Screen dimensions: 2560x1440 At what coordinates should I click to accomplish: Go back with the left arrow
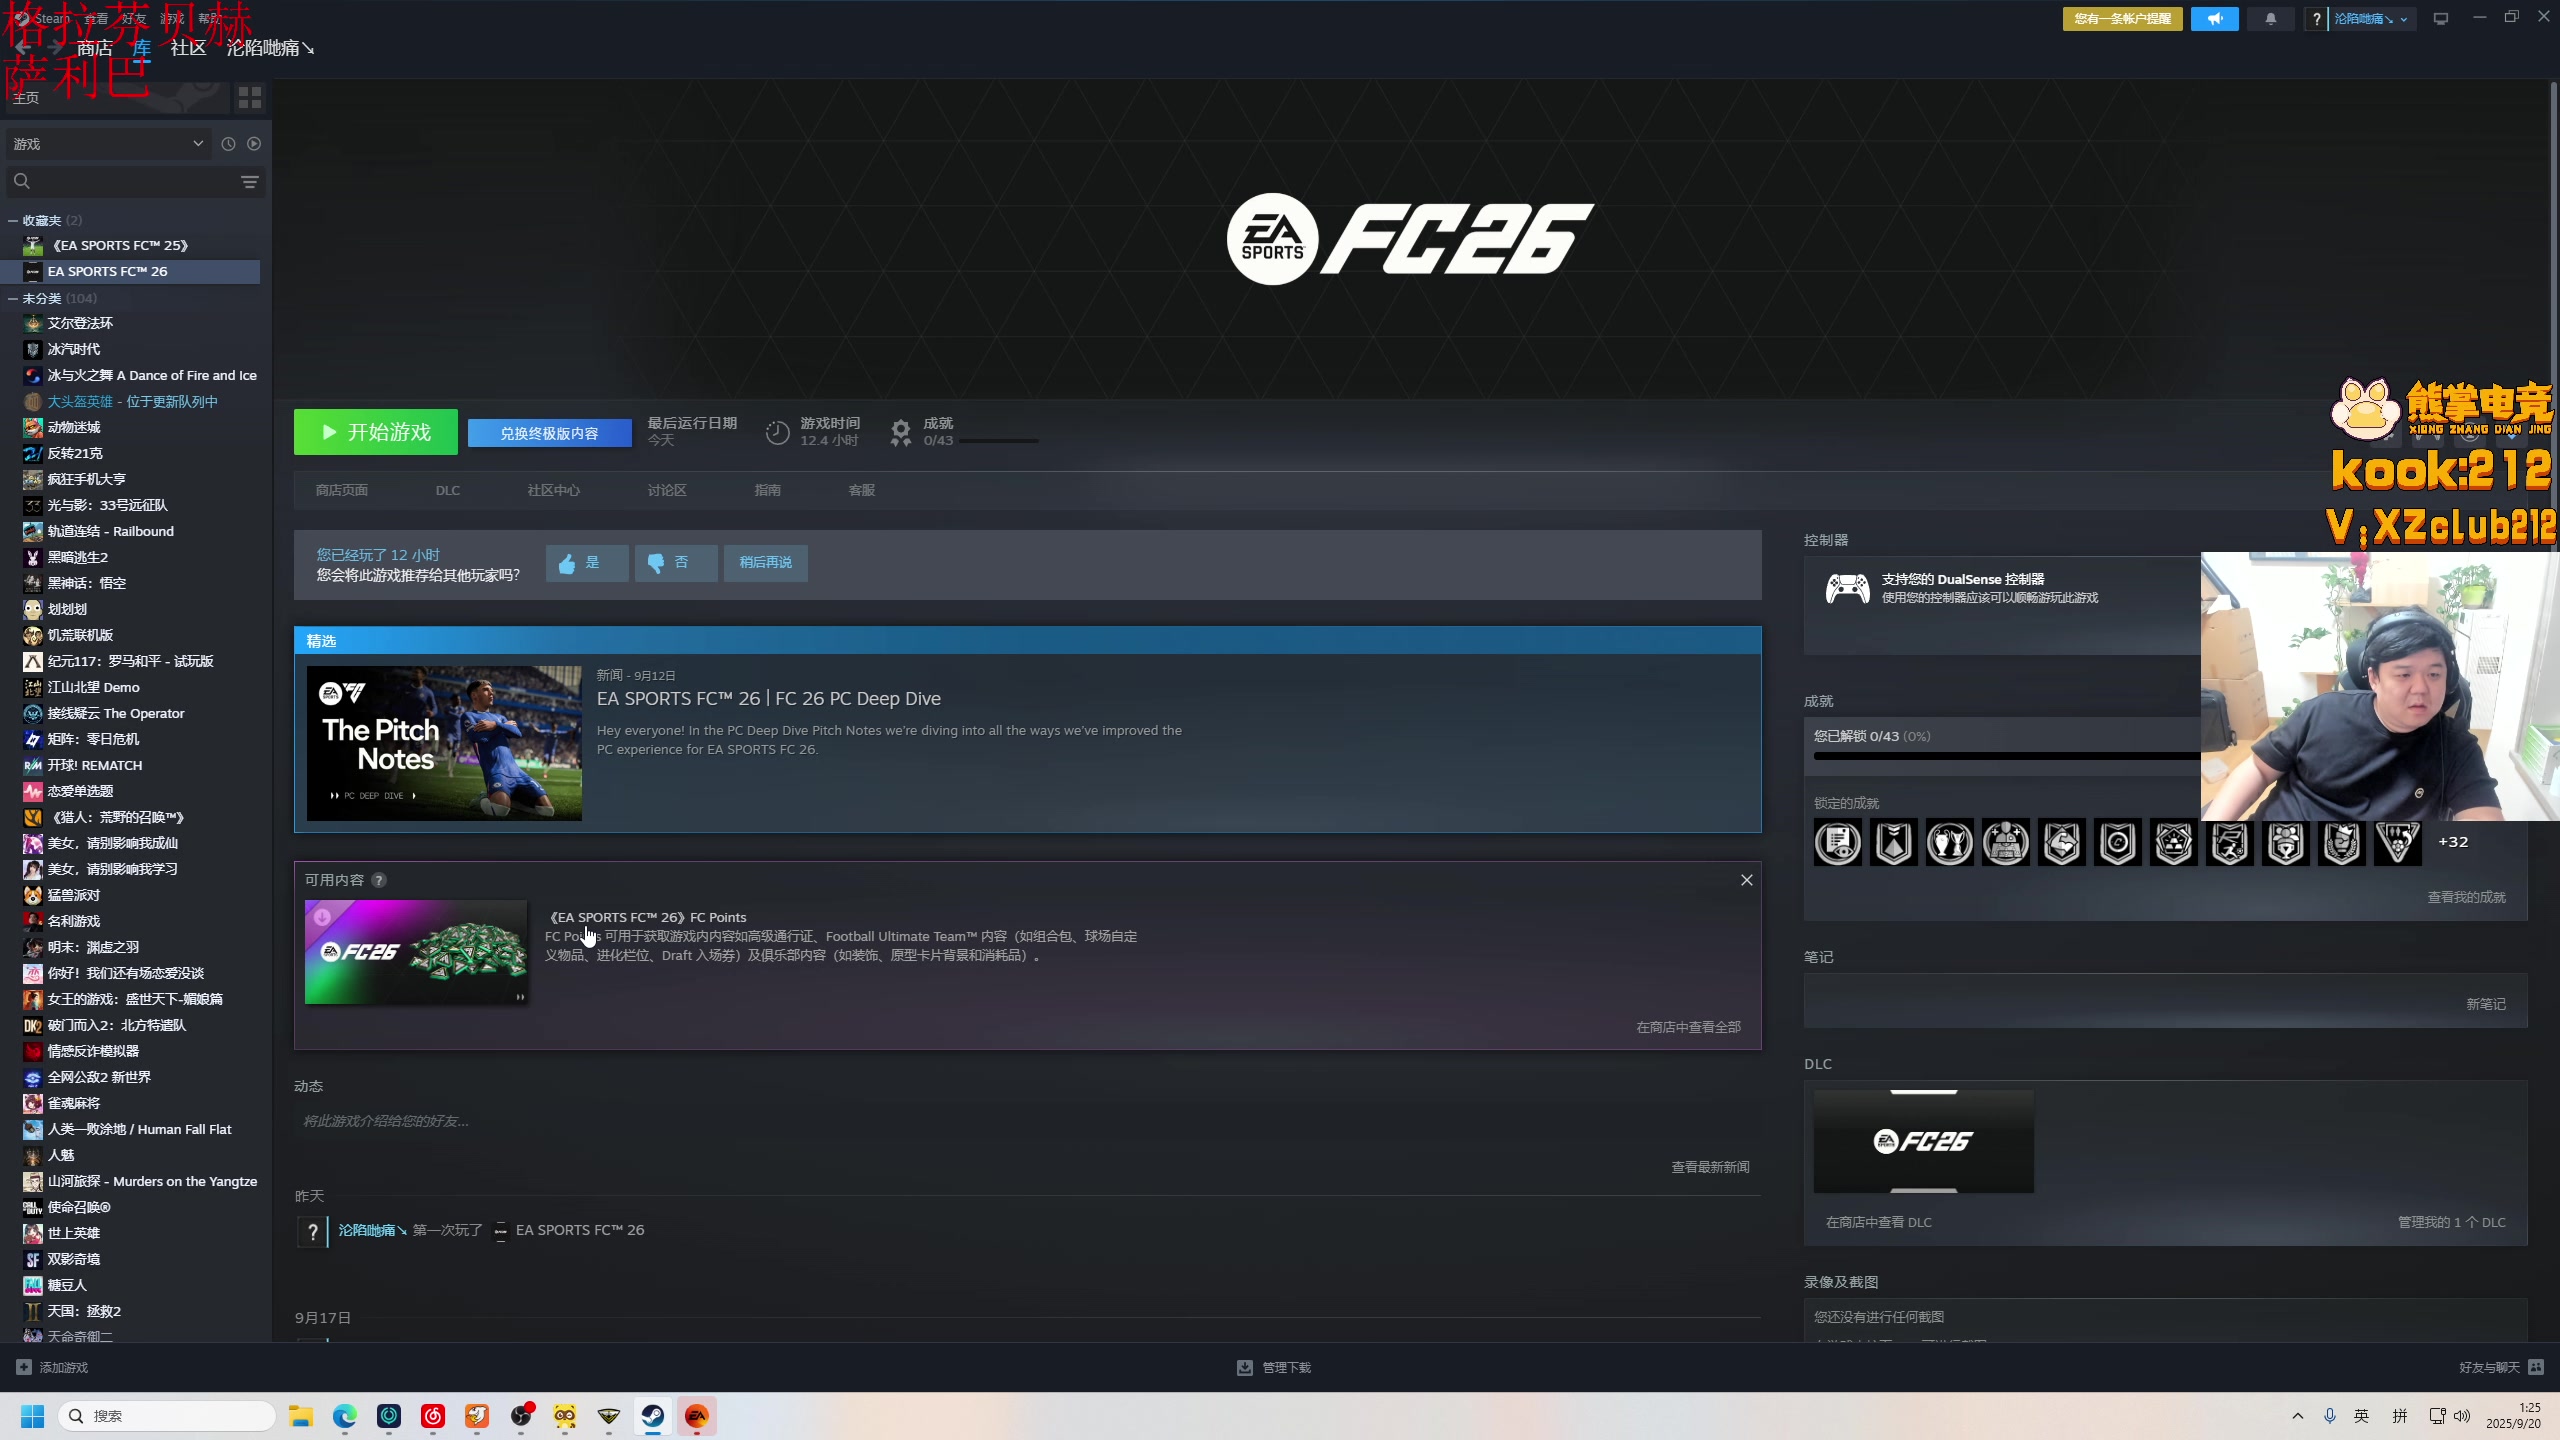click(22, 47)
